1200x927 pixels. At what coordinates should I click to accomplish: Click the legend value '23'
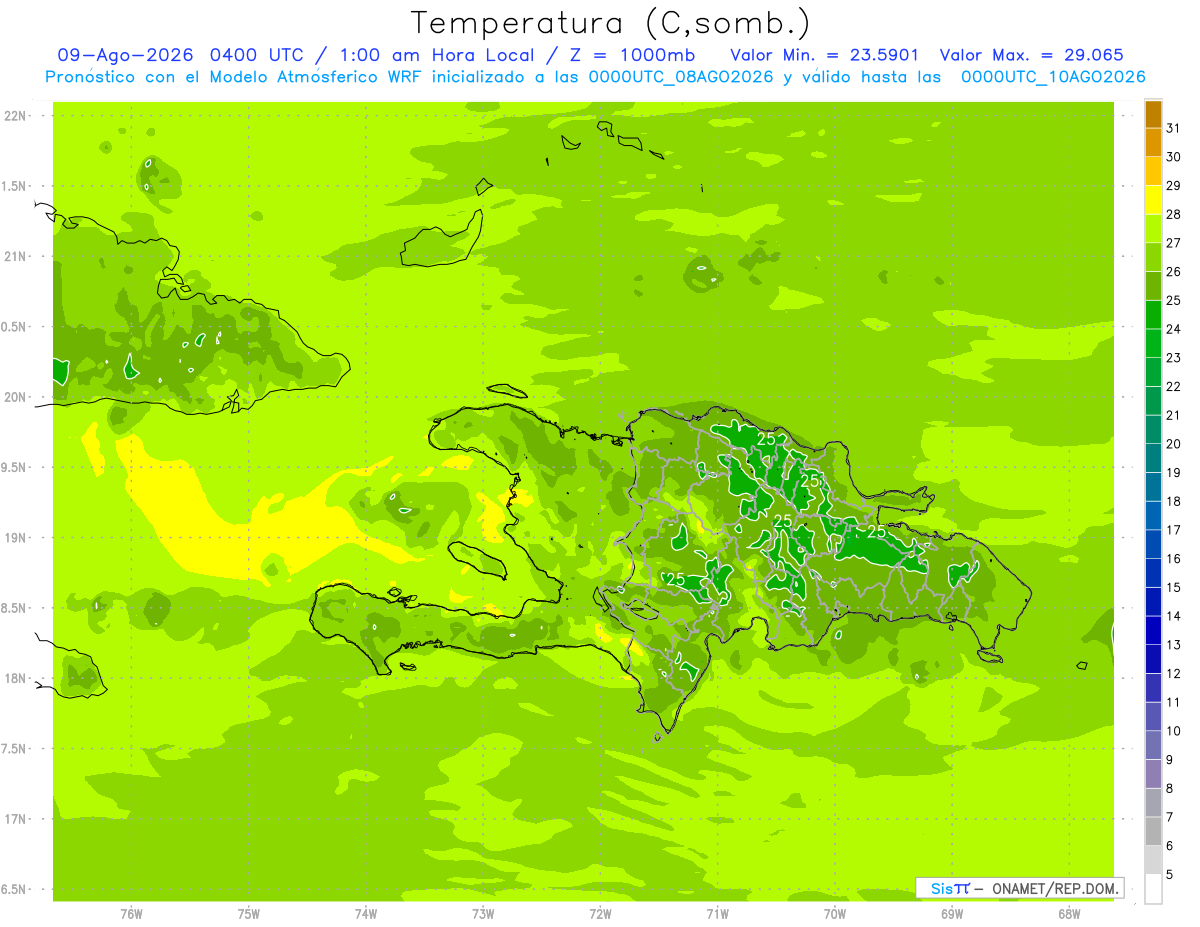1174,357
